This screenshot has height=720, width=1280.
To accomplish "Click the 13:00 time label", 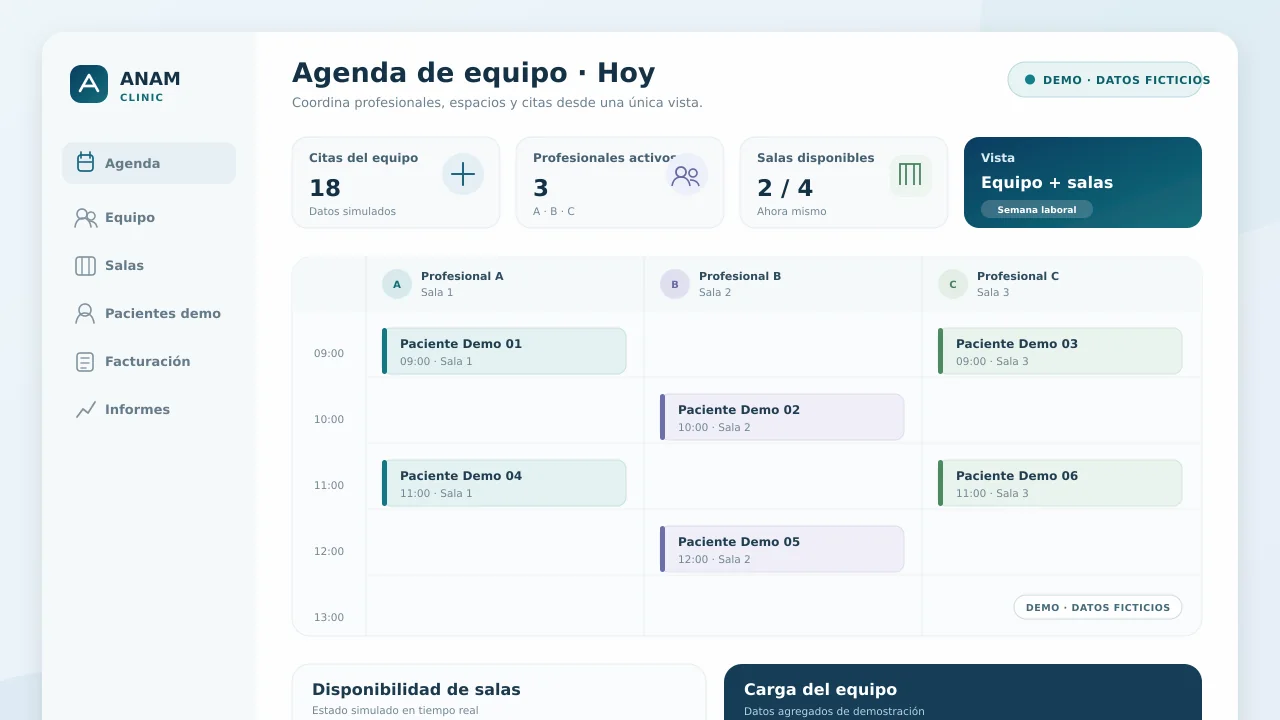I will point(329,618).
